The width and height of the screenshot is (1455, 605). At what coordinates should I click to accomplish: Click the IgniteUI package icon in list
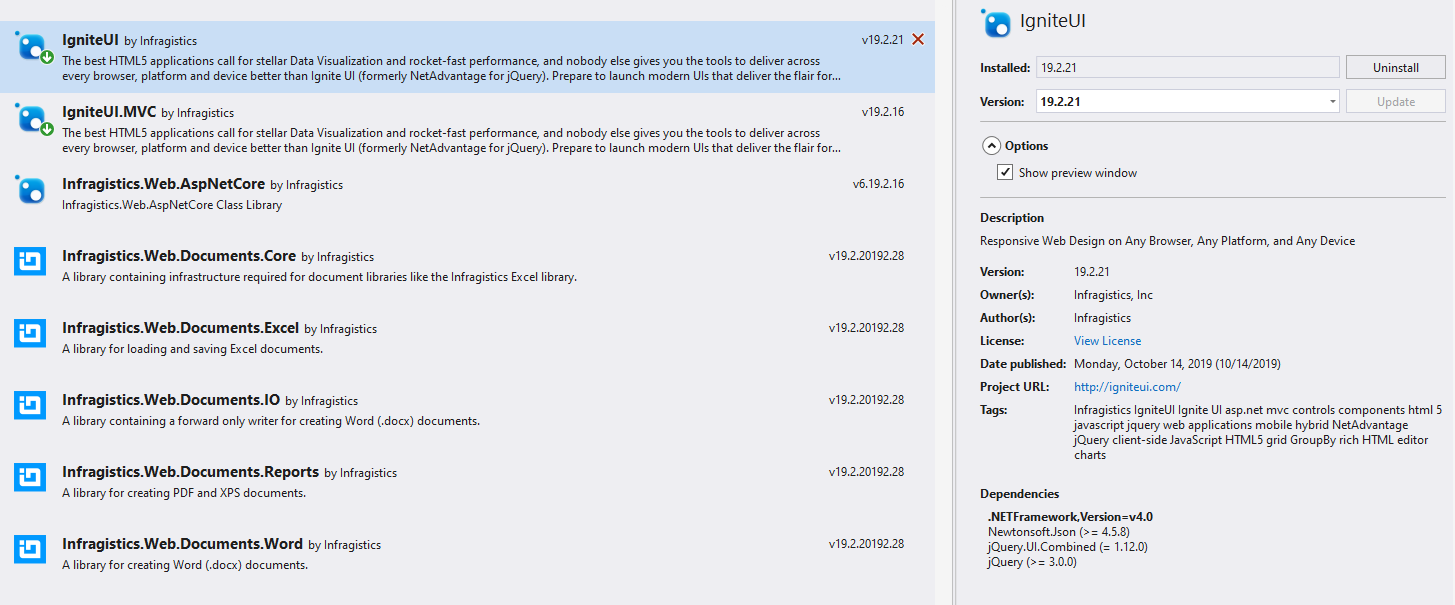point(31,46)
